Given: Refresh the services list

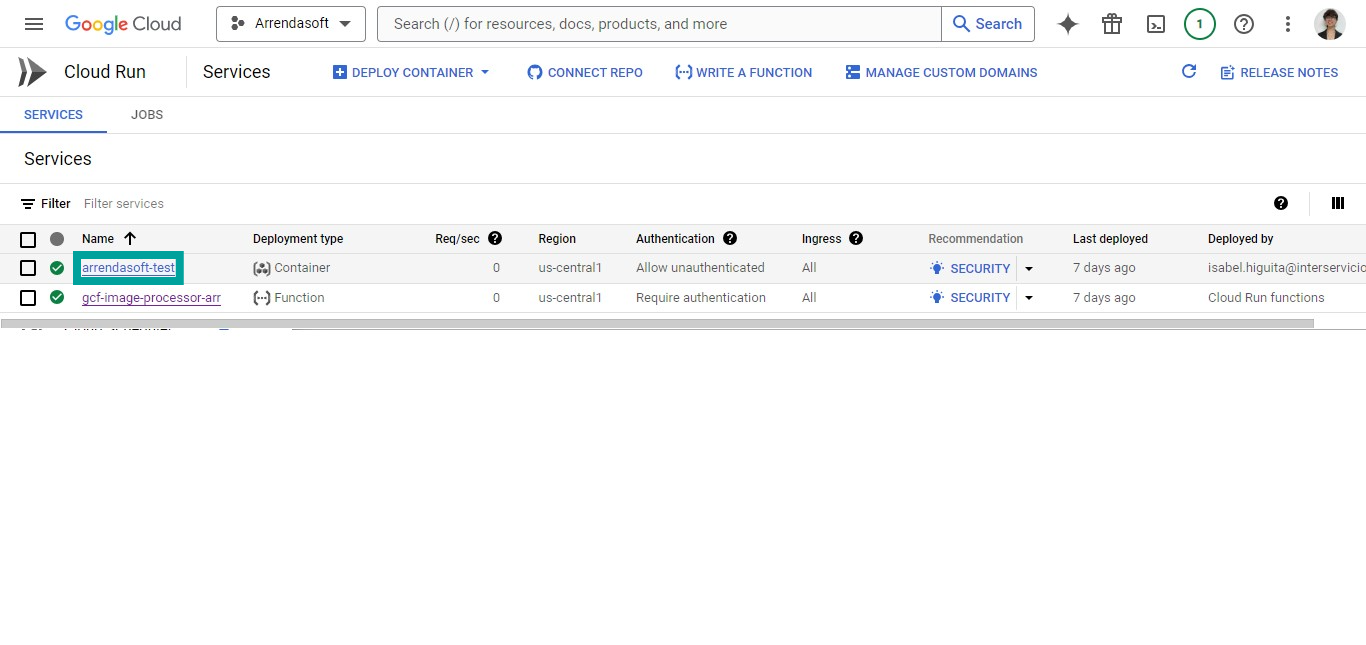Looking at the screenshot, I should pos(1189,71).
